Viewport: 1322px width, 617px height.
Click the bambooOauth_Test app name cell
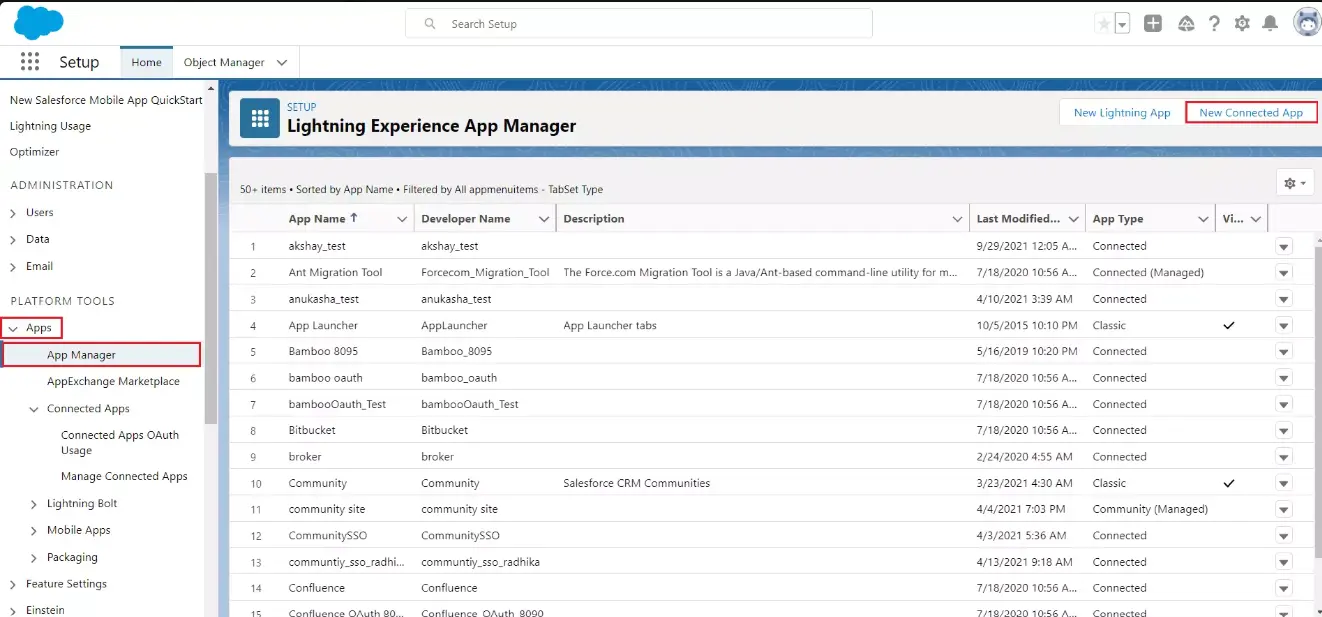click(x=337, y=404)
